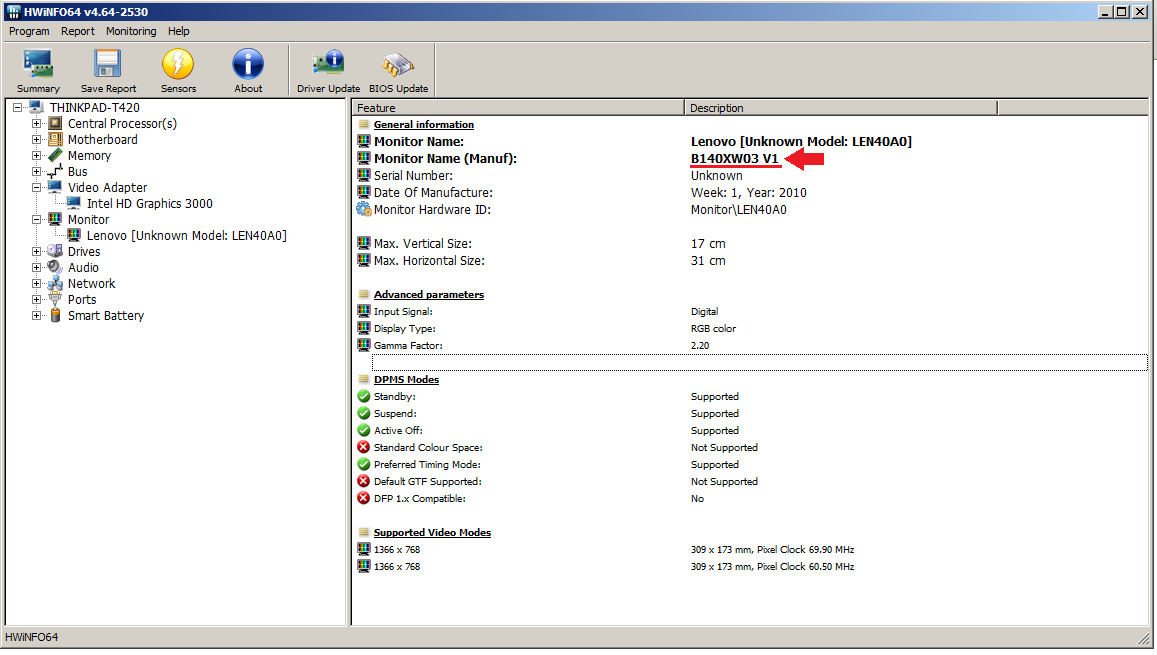Click the Drives disk icon
The width and height of the screenshot is (1157, 655).
55,252
